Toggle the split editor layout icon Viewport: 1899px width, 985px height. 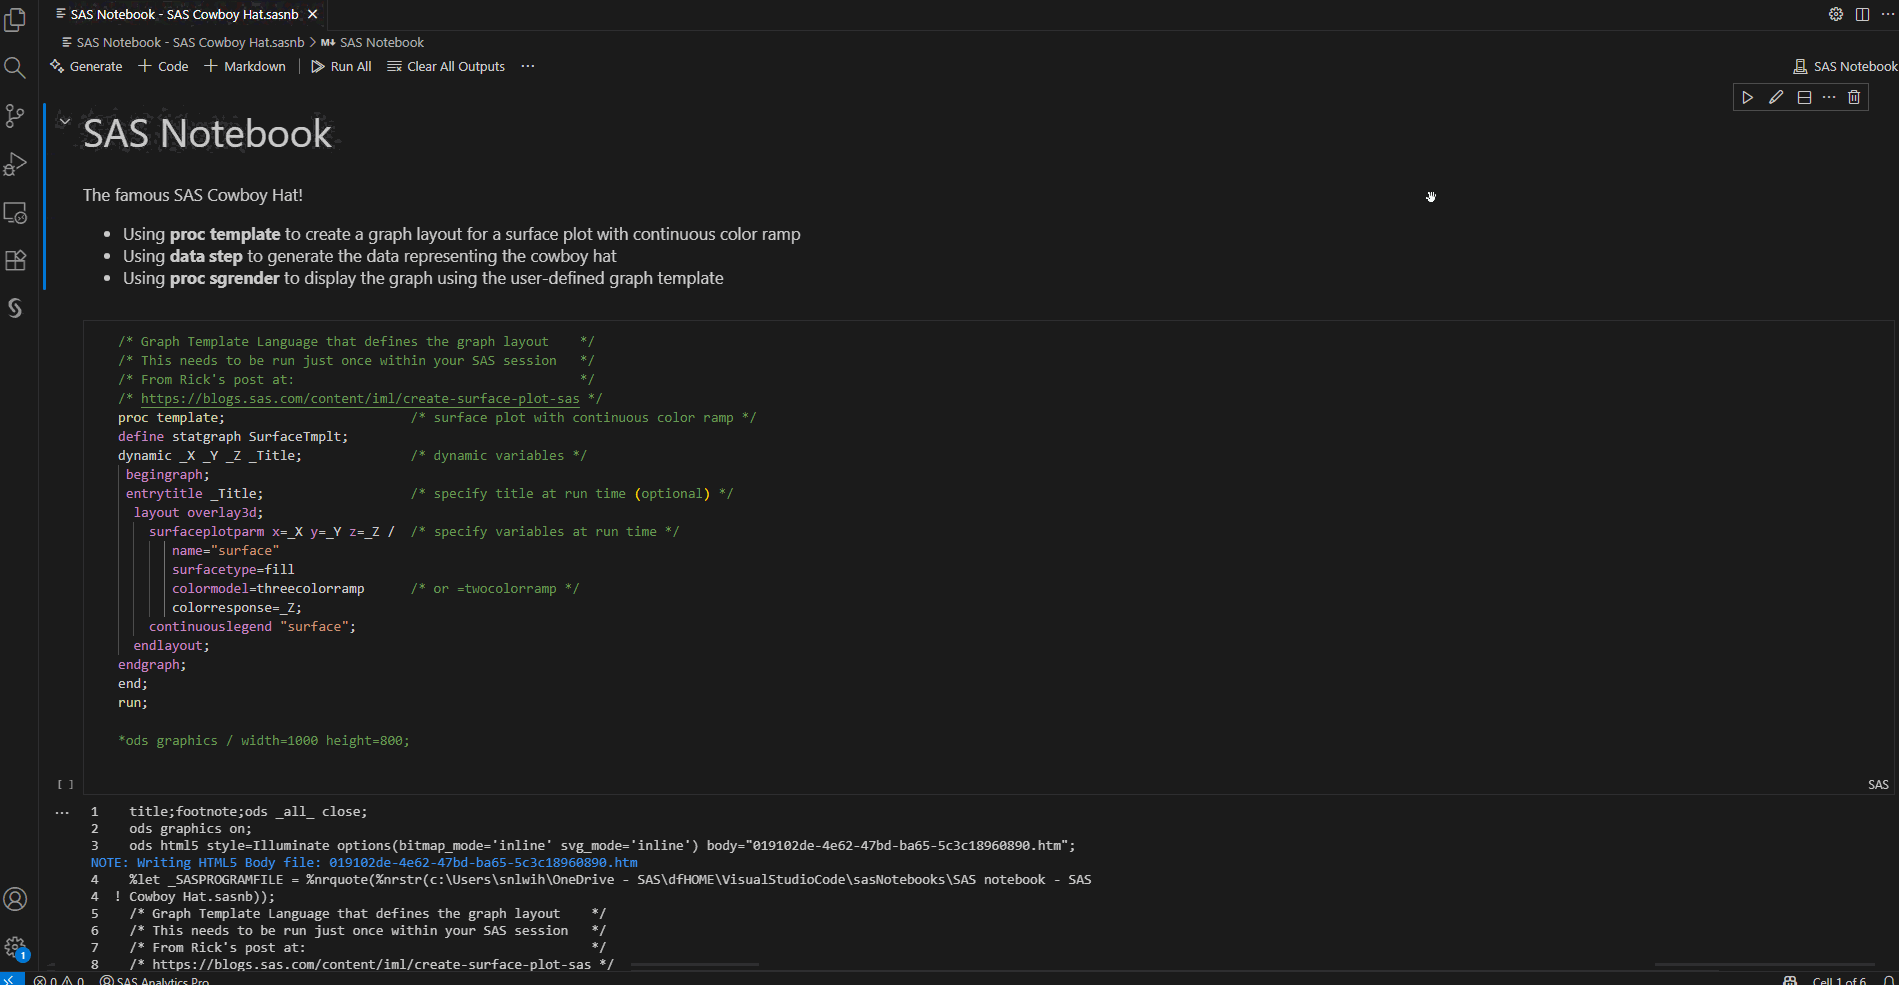[x=1862, y=14]
